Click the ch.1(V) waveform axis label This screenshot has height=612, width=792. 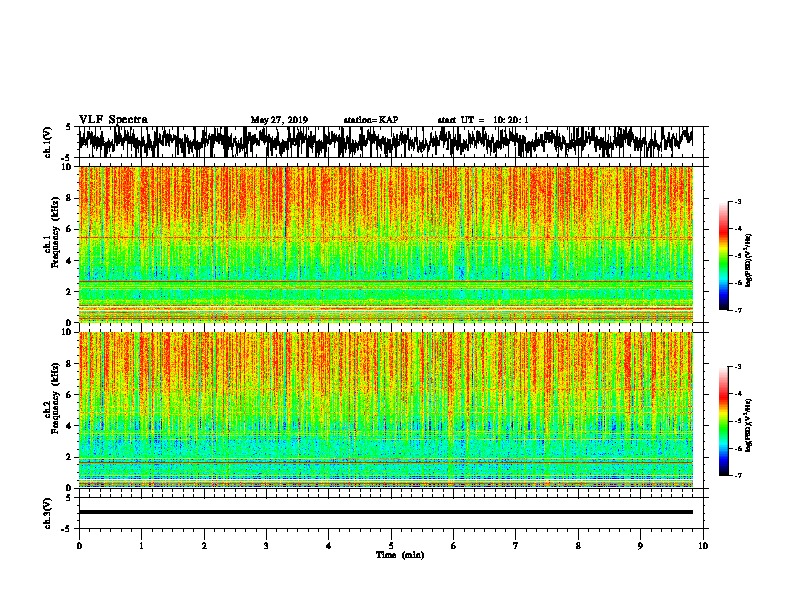tap(48, 142)
